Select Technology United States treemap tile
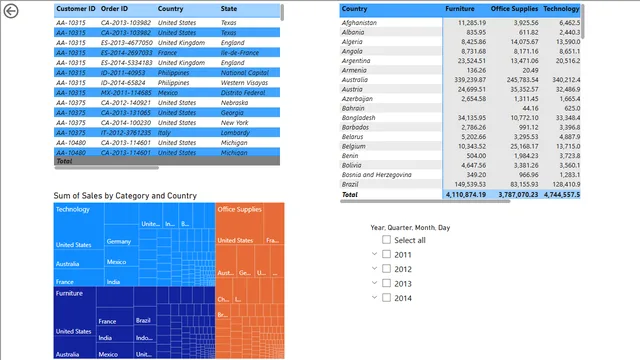640x360 pixels. tap(79, 227)
